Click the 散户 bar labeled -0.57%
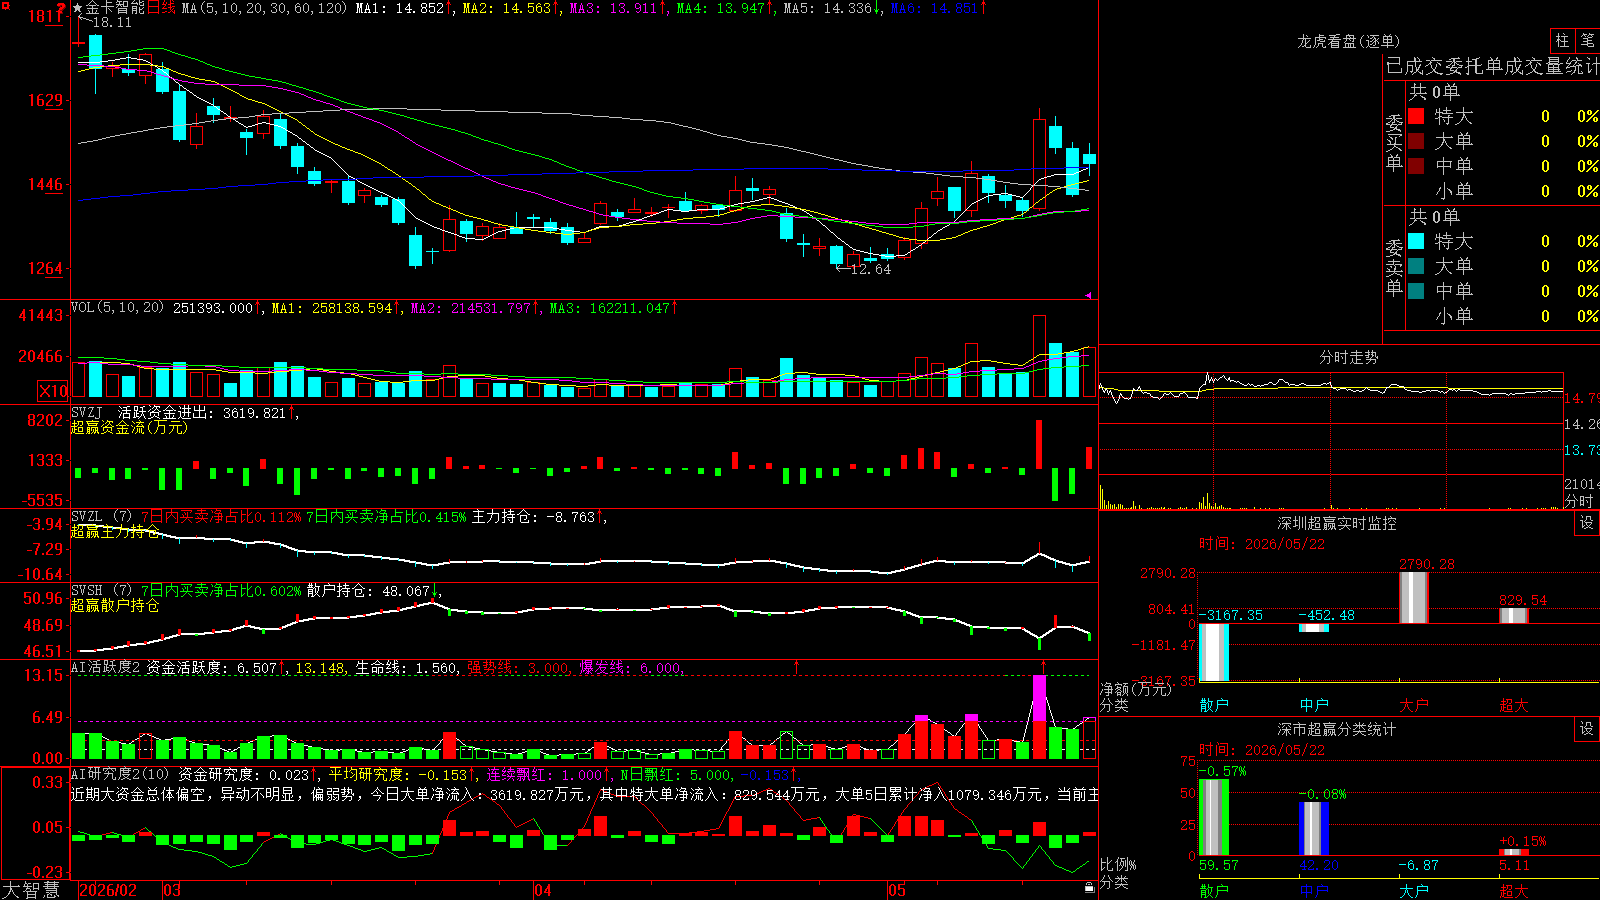 1214,817
